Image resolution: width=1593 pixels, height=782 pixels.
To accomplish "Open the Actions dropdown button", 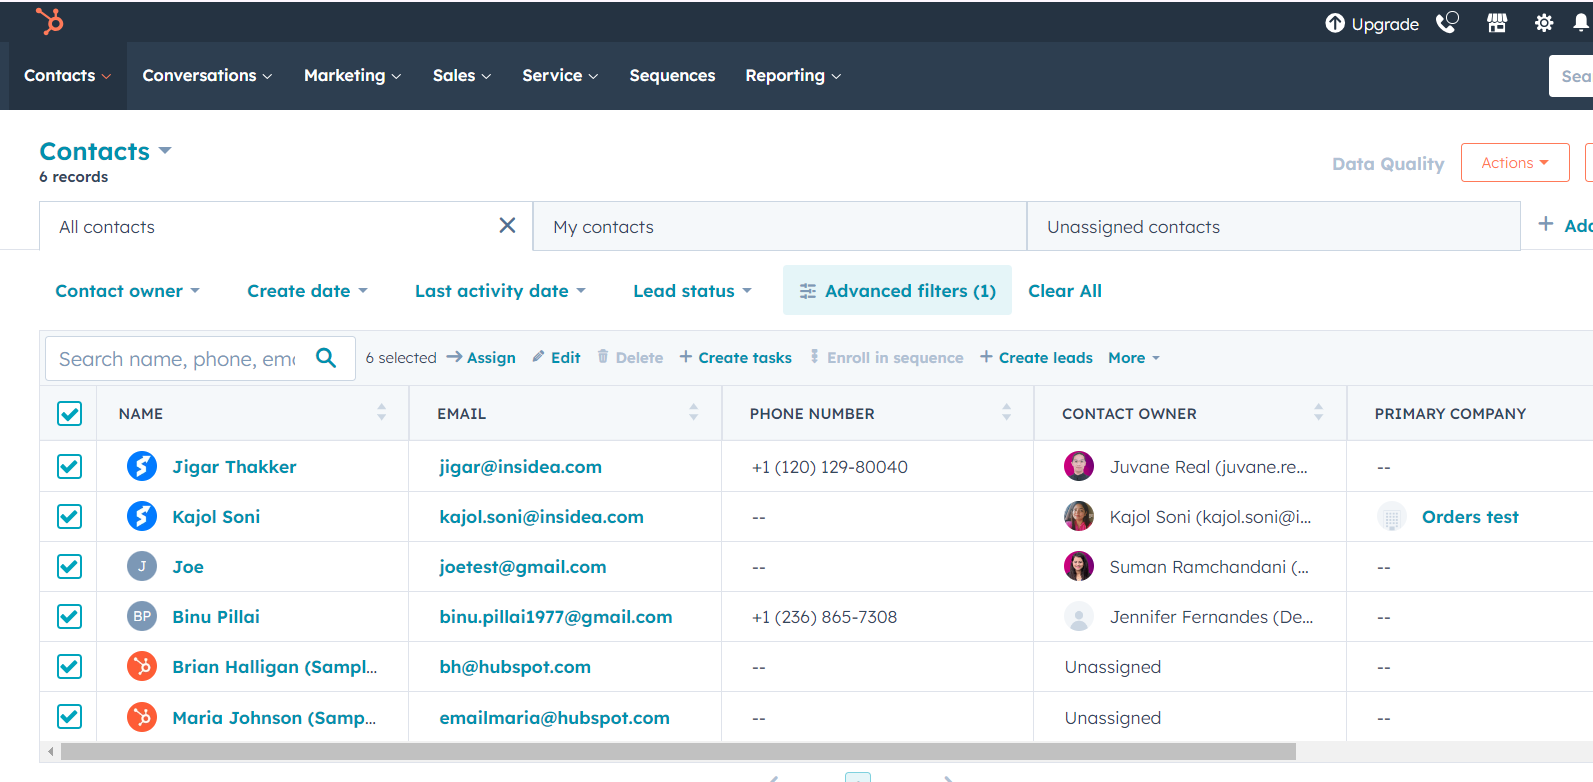I will pyautogui.click(x=1515, y=162).
